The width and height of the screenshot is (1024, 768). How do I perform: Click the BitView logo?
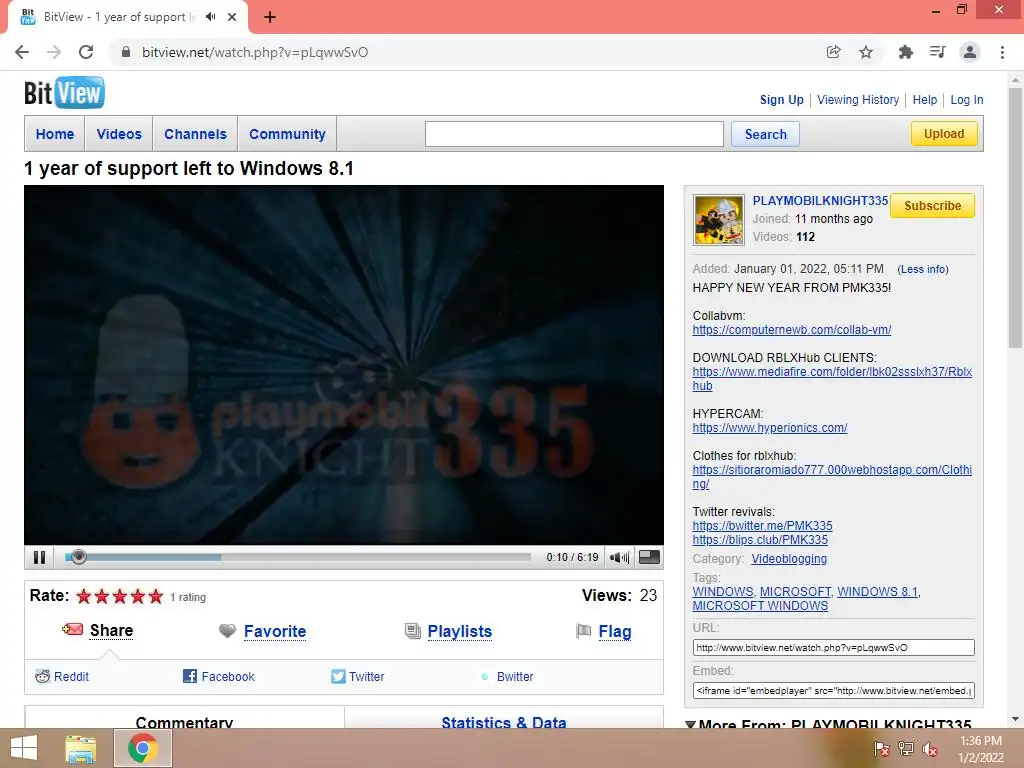(x=64, y=93)
